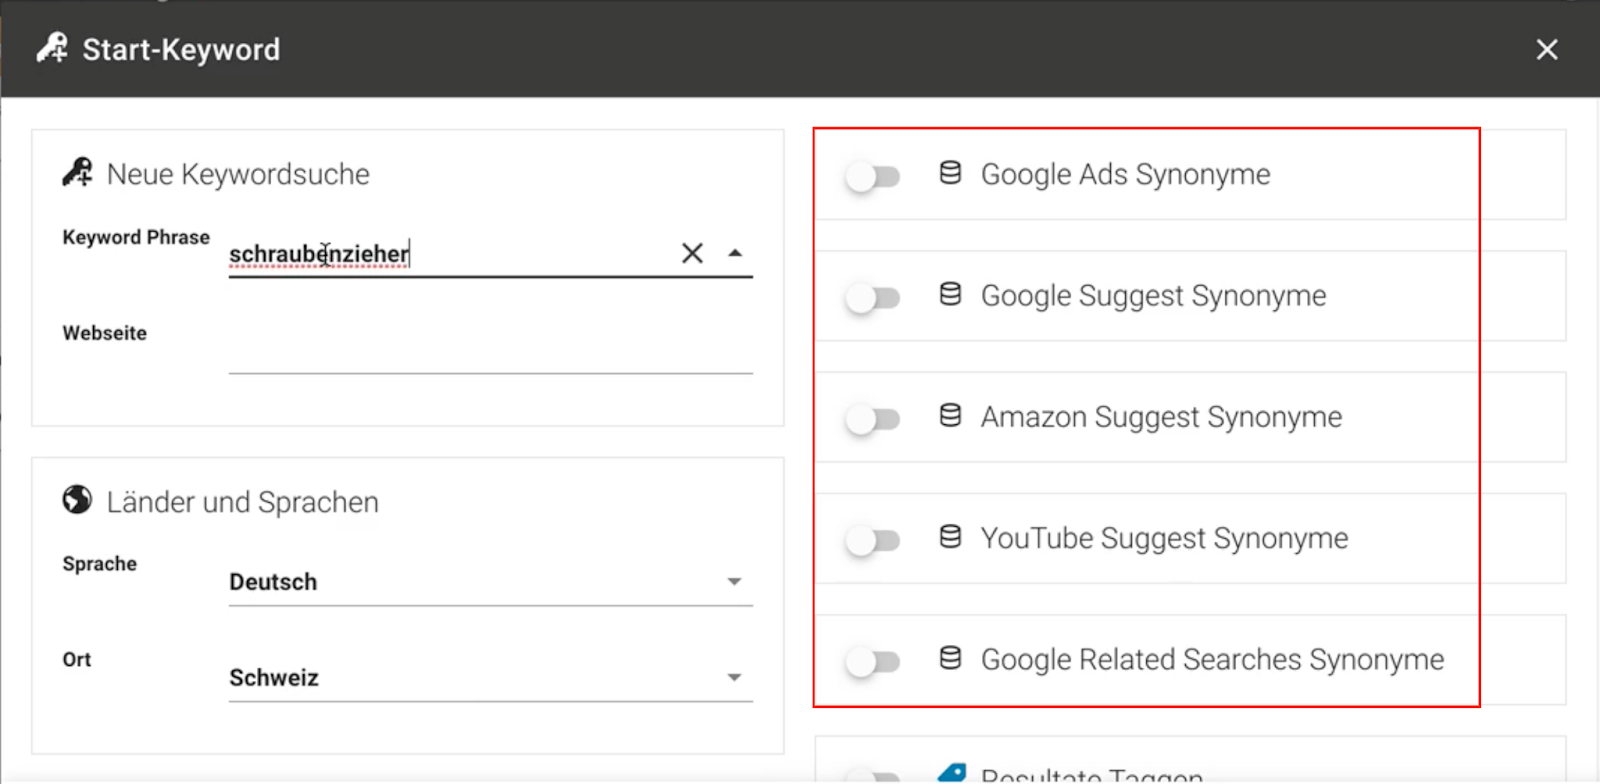Toggle the Amazon Suggest Synonyme switch

point(873,419)
